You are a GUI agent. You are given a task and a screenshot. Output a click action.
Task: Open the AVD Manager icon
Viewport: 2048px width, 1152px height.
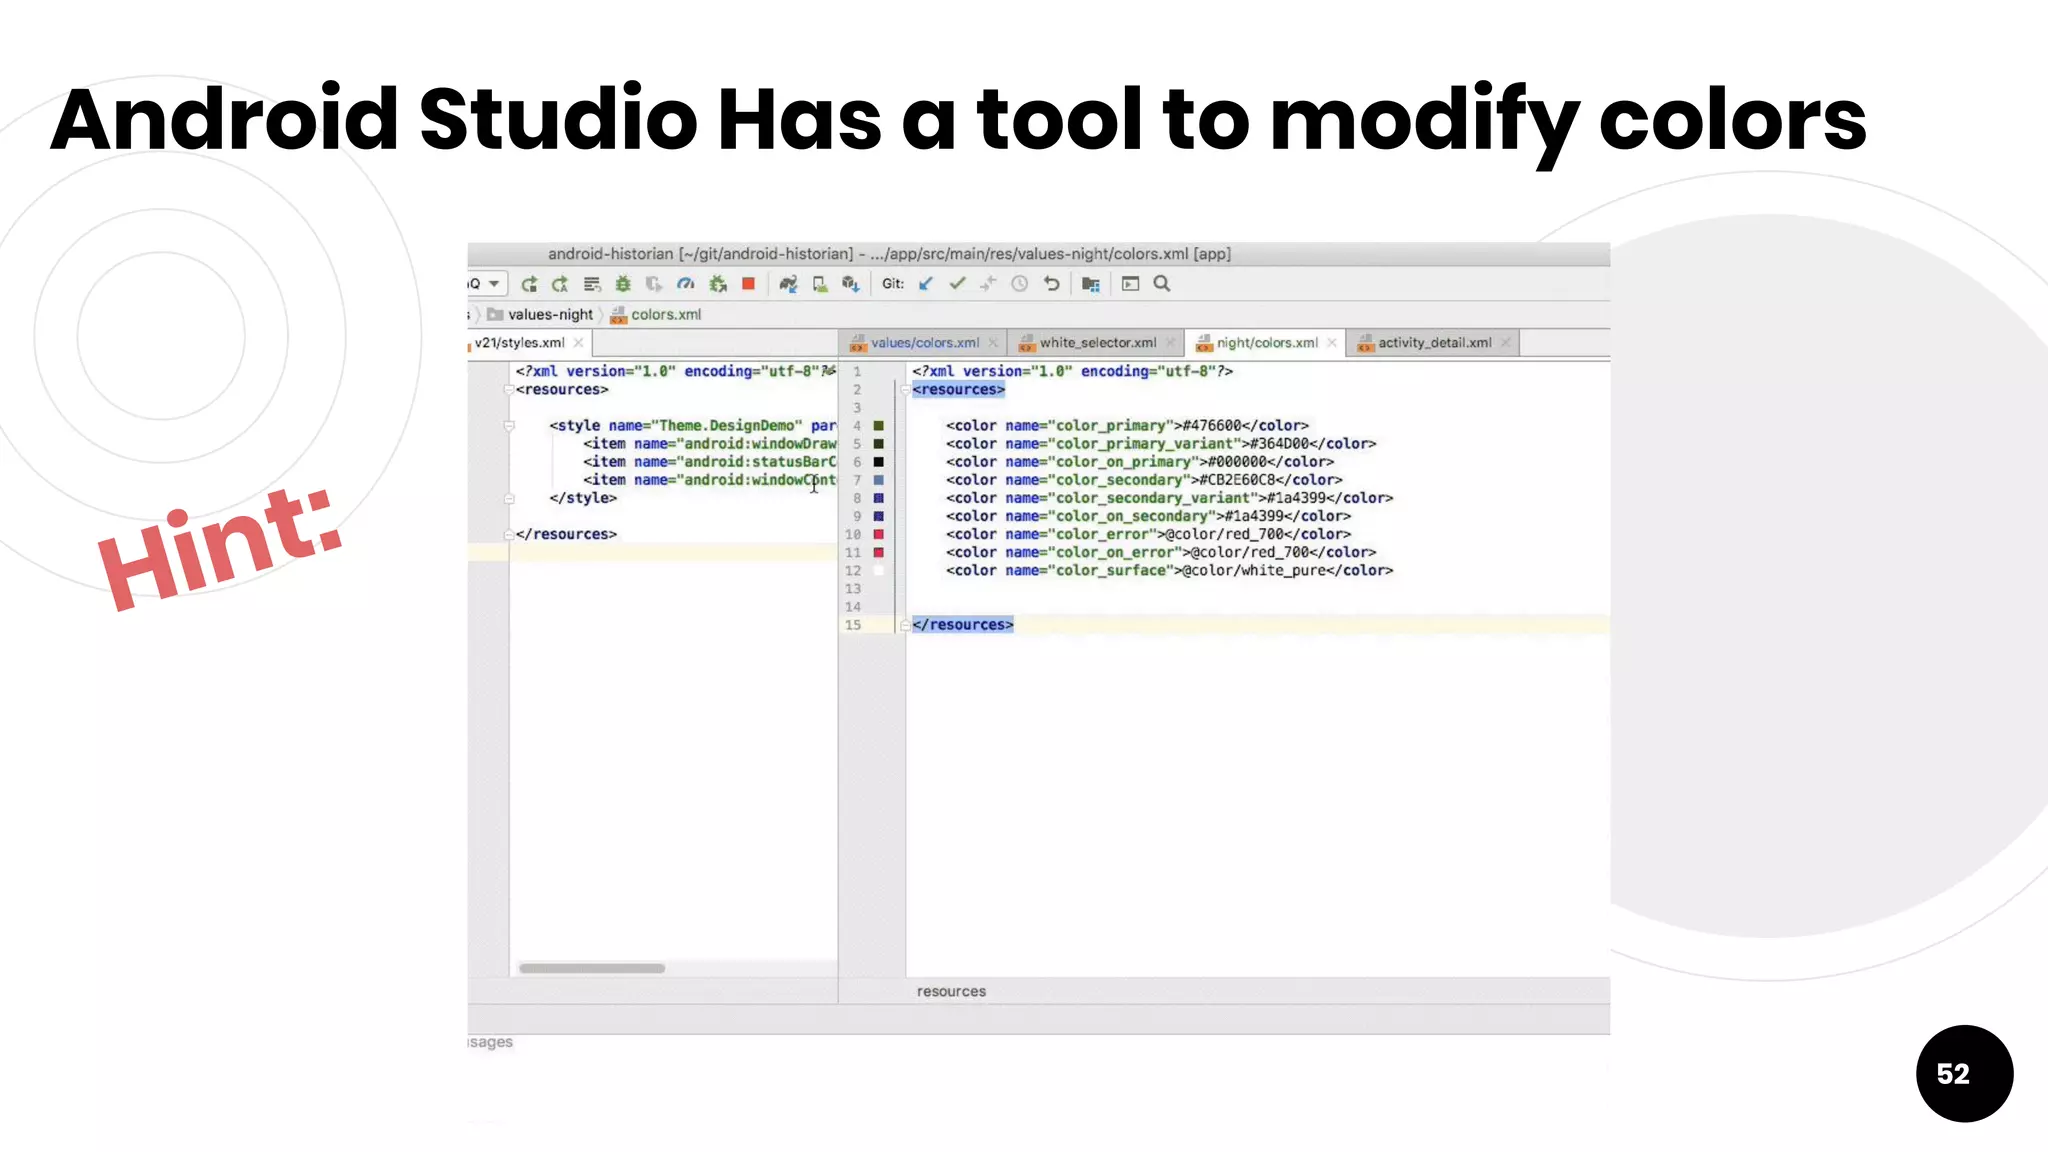pyautogui.click(x=820, y=284)
